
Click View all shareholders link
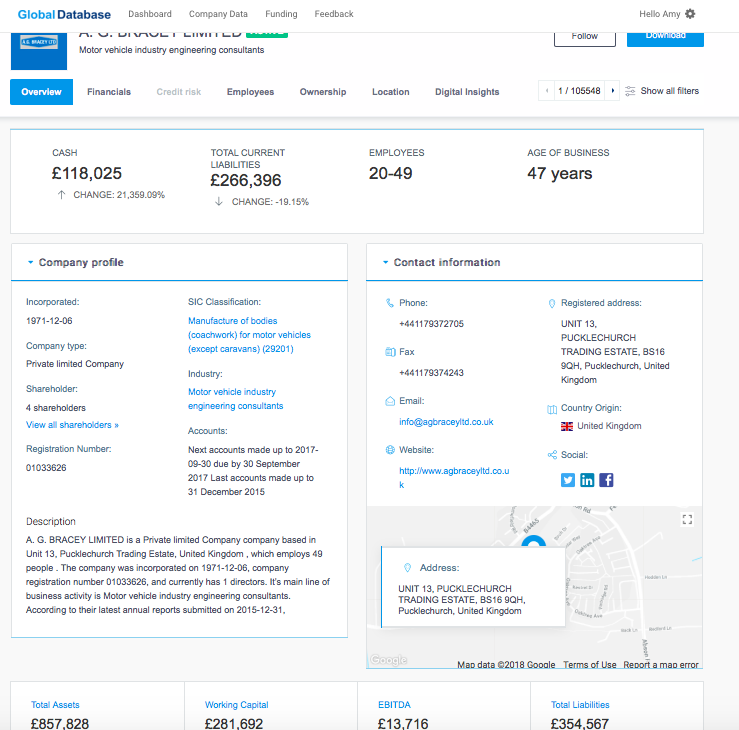tap(72, 425)
